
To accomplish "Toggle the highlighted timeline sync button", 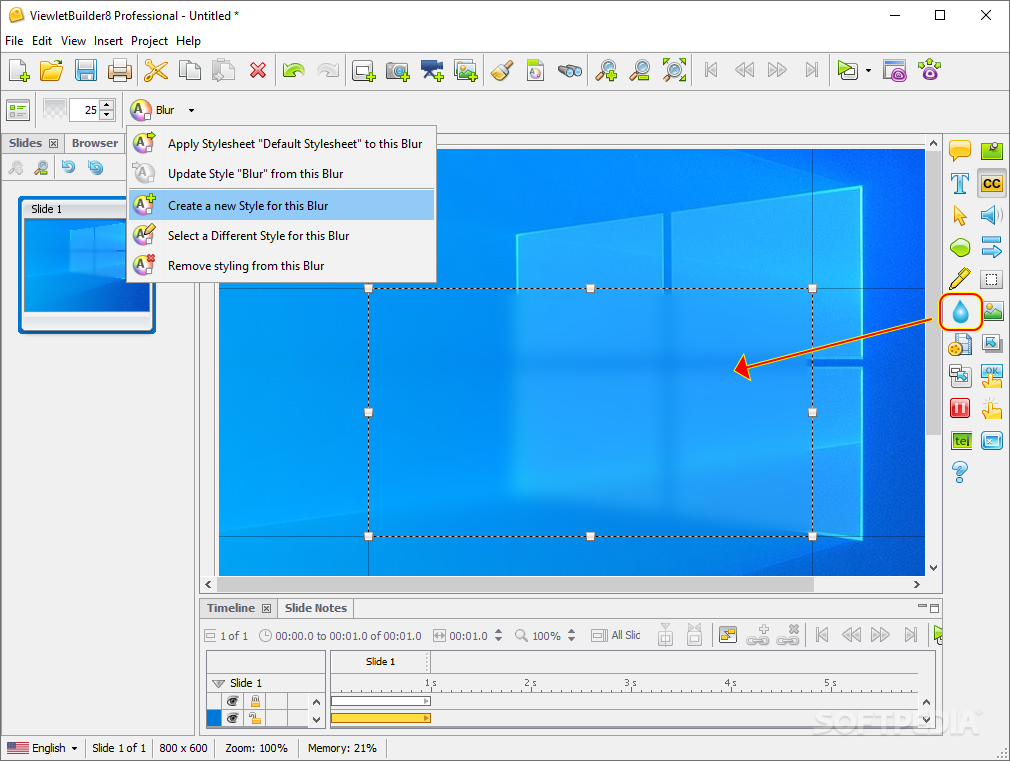I will 728,635.
